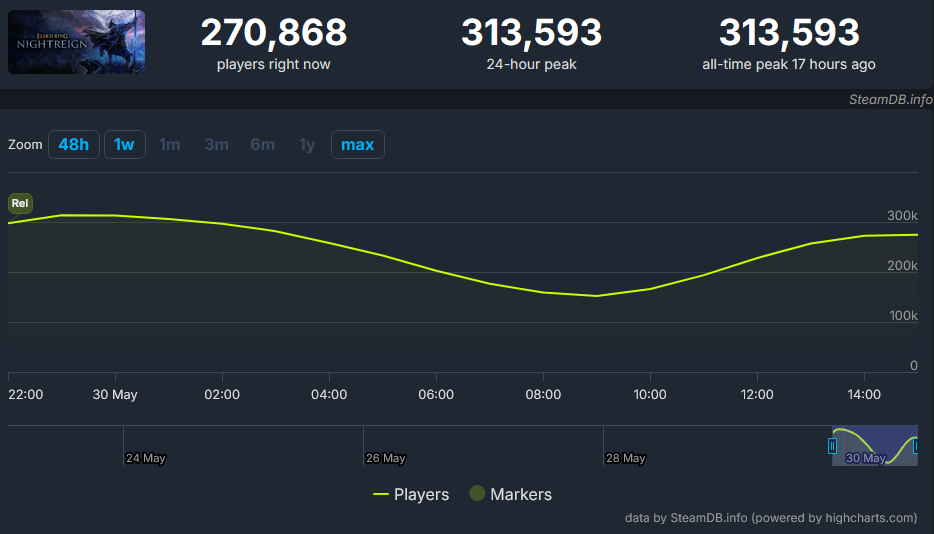The image size is (934, 534).
Task: Grab the right navigator range handle
Action: click(x=916, y=446)
